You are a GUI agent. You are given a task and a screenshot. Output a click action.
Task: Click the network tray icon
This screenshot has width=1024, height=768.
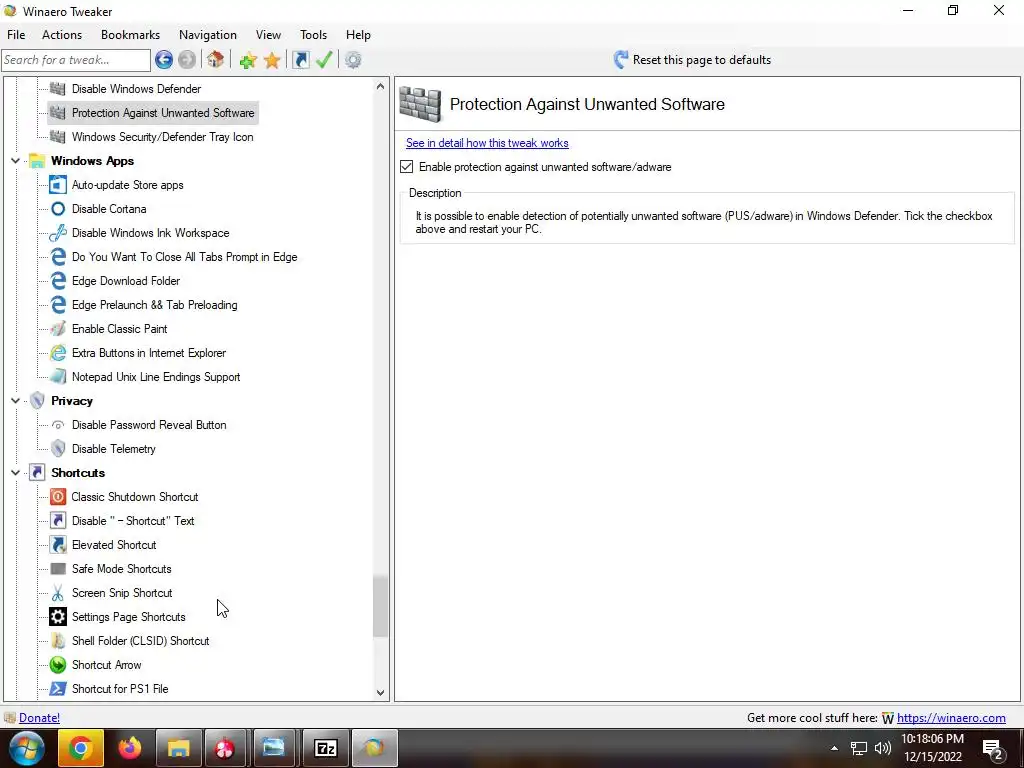pyautogui.click(x=859, y=748)
